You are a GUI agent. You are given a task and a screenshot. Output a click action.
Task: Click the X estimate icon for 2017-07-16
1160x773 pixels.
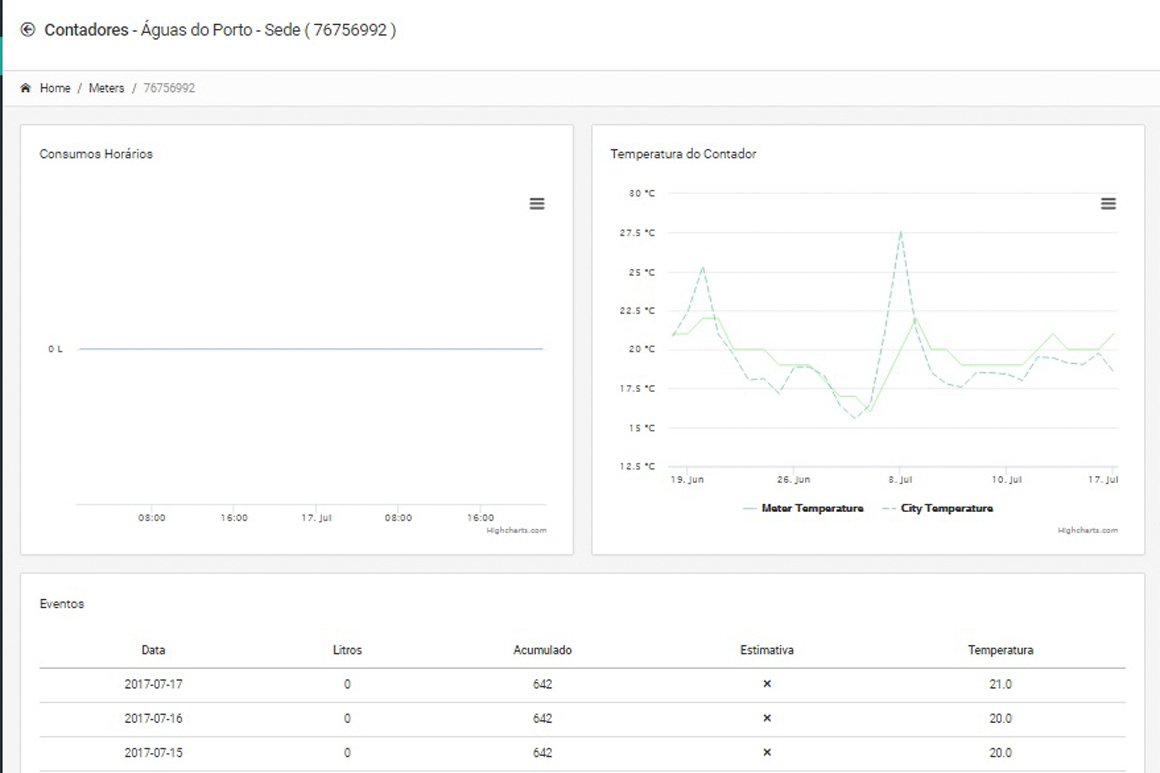(x=767, y=719)
